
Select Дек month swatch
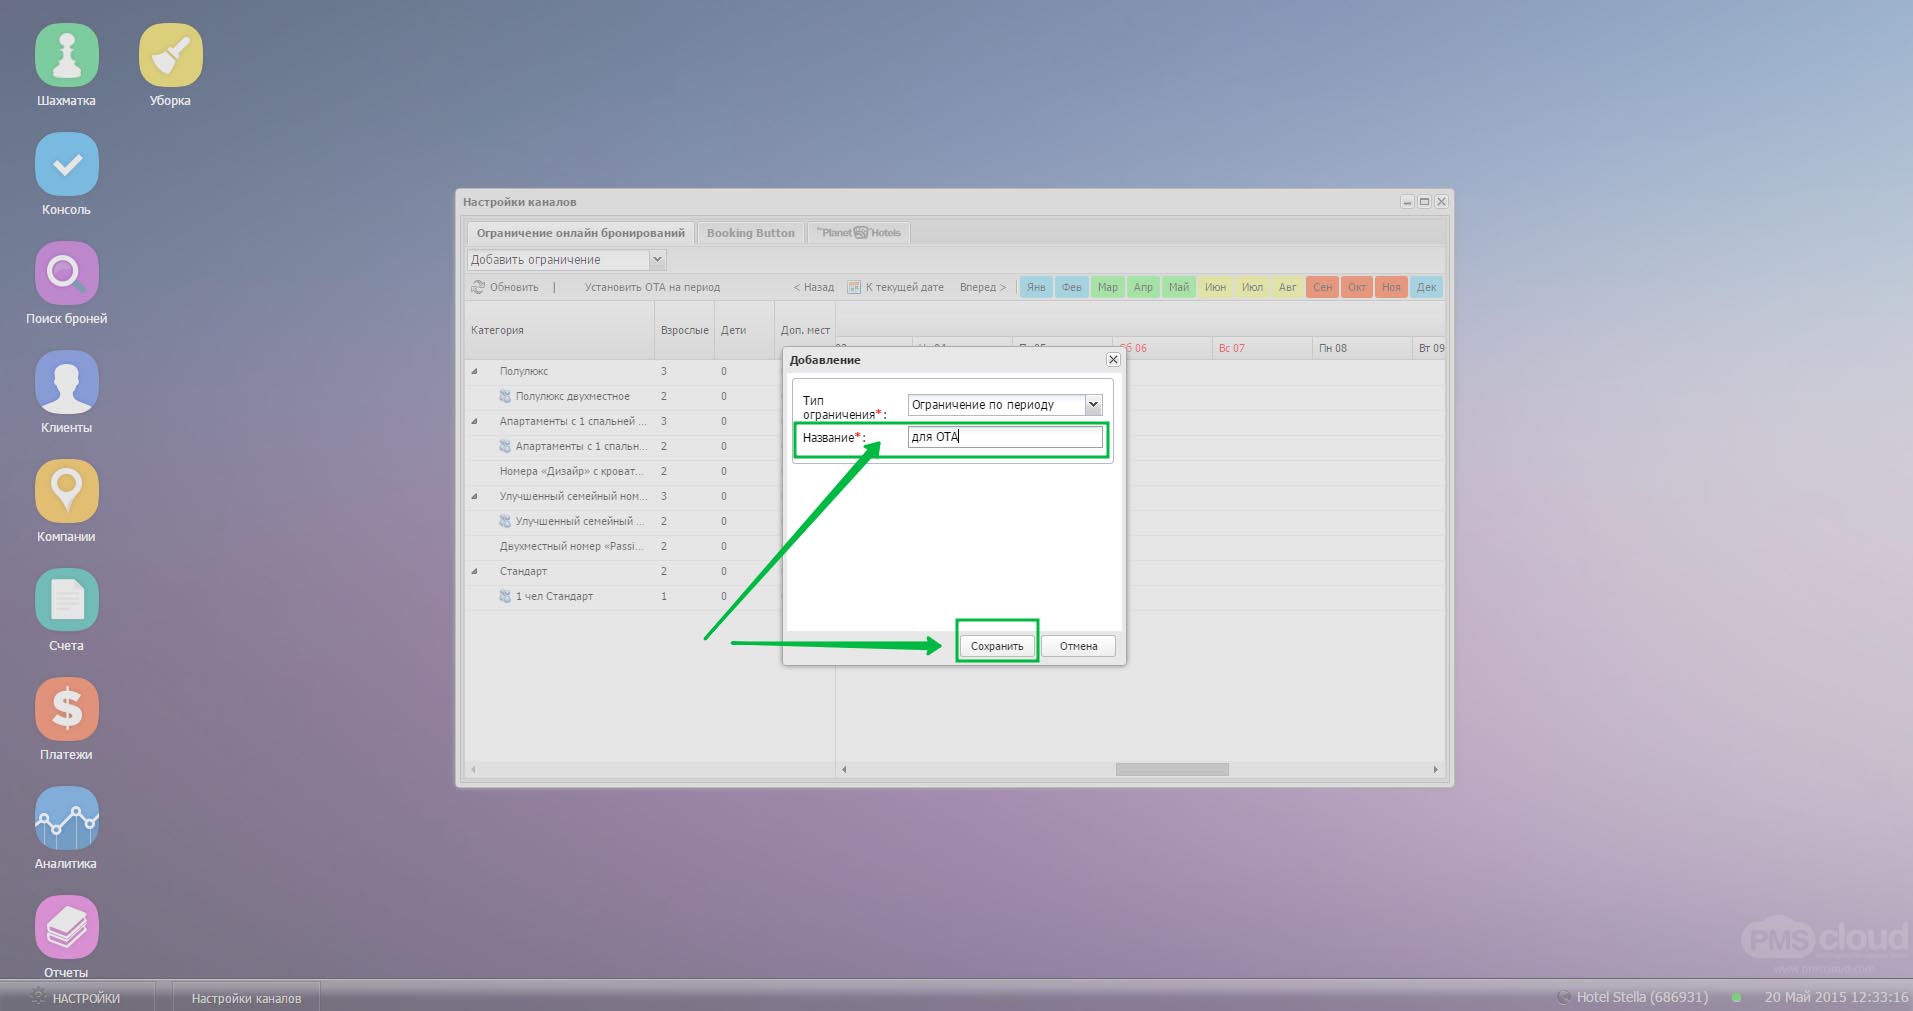coord(1426,287)
